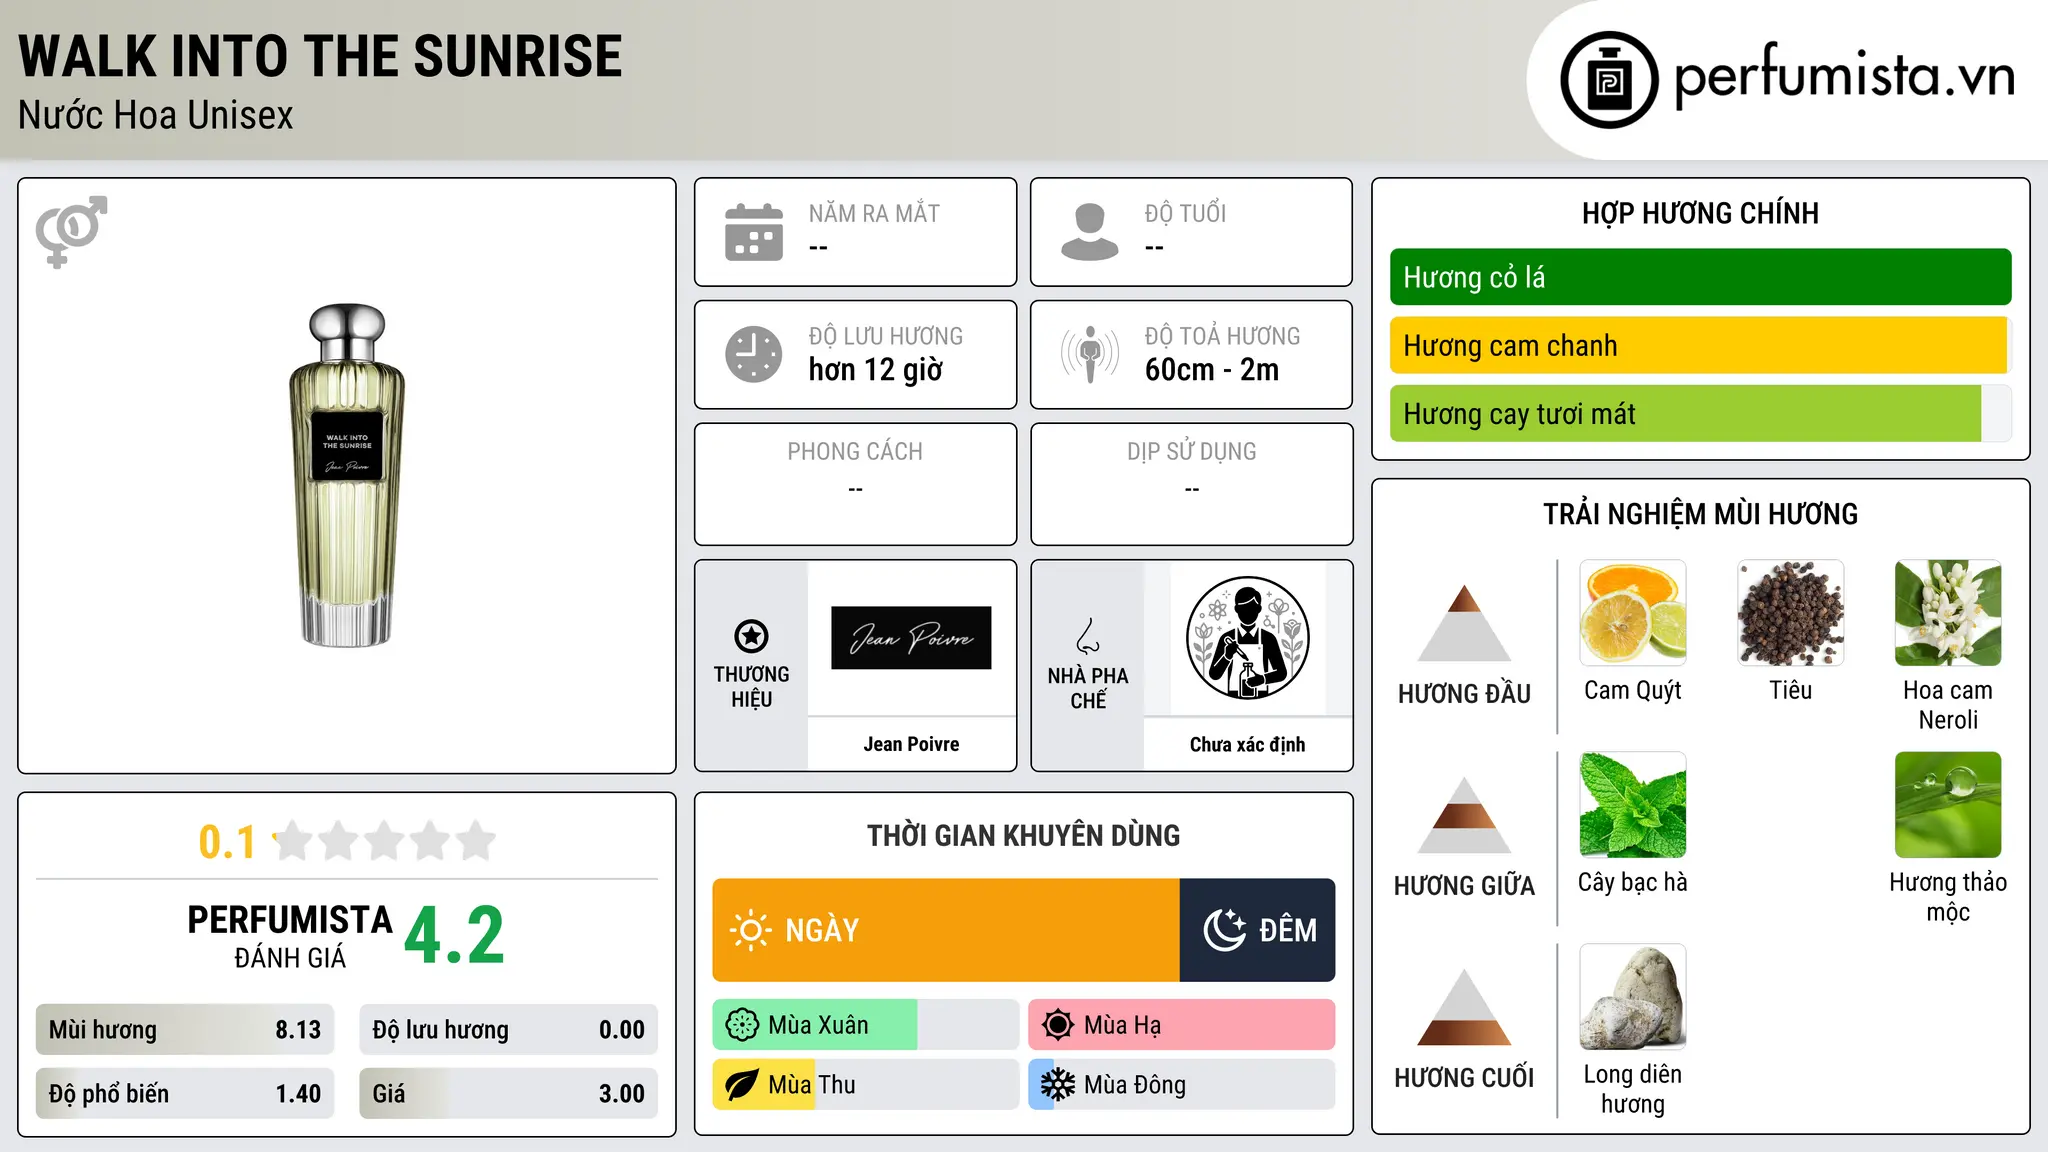Click the orange Ngày daytime bar

pyautogui.click(x=946, y=930)
